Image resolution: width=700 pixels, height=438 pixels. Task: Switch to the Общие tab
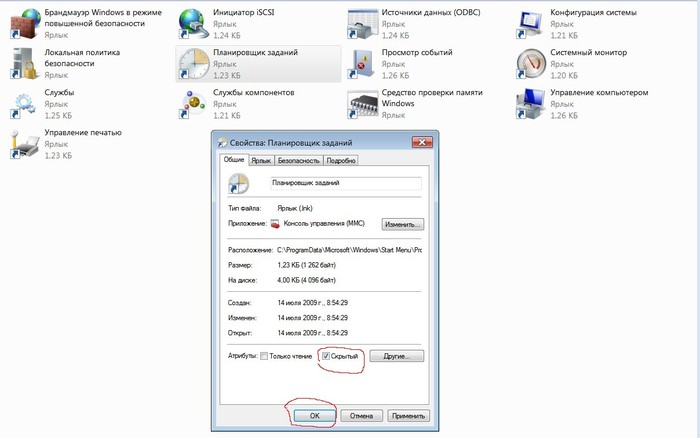point(234,159)
